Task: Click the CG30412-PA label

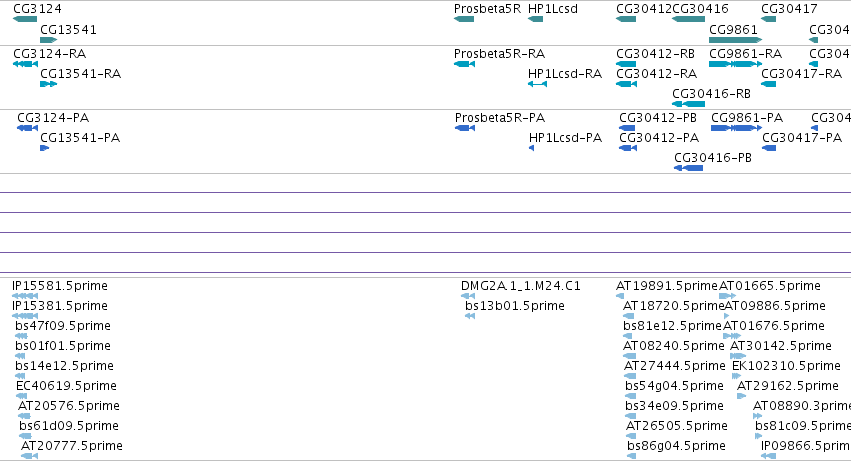Action: [x=659, y=138]
